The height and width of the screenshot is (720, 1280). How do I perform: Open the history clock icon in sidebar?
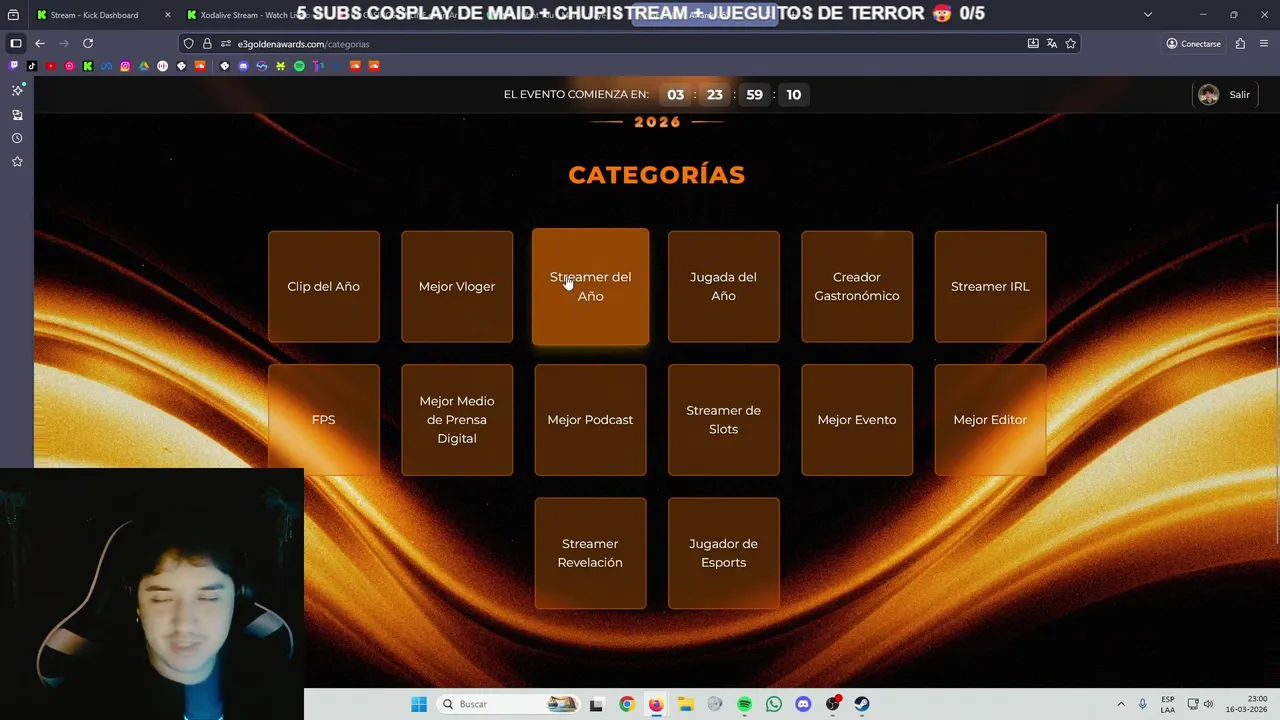[x=17, y=138]
